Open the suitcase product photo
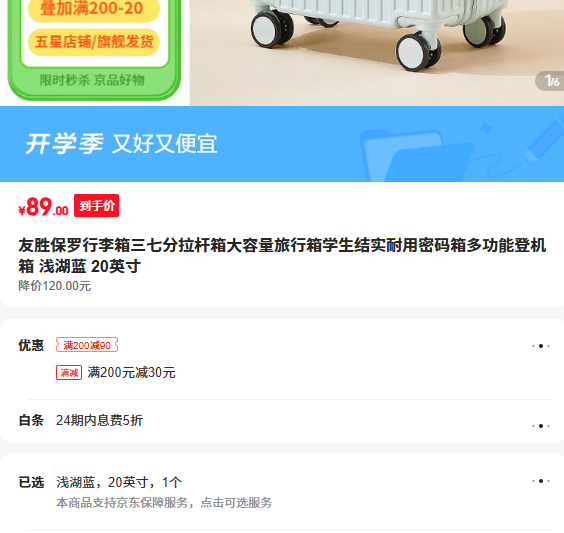This screenshot has height=533, width=564. tap(377, 53)
